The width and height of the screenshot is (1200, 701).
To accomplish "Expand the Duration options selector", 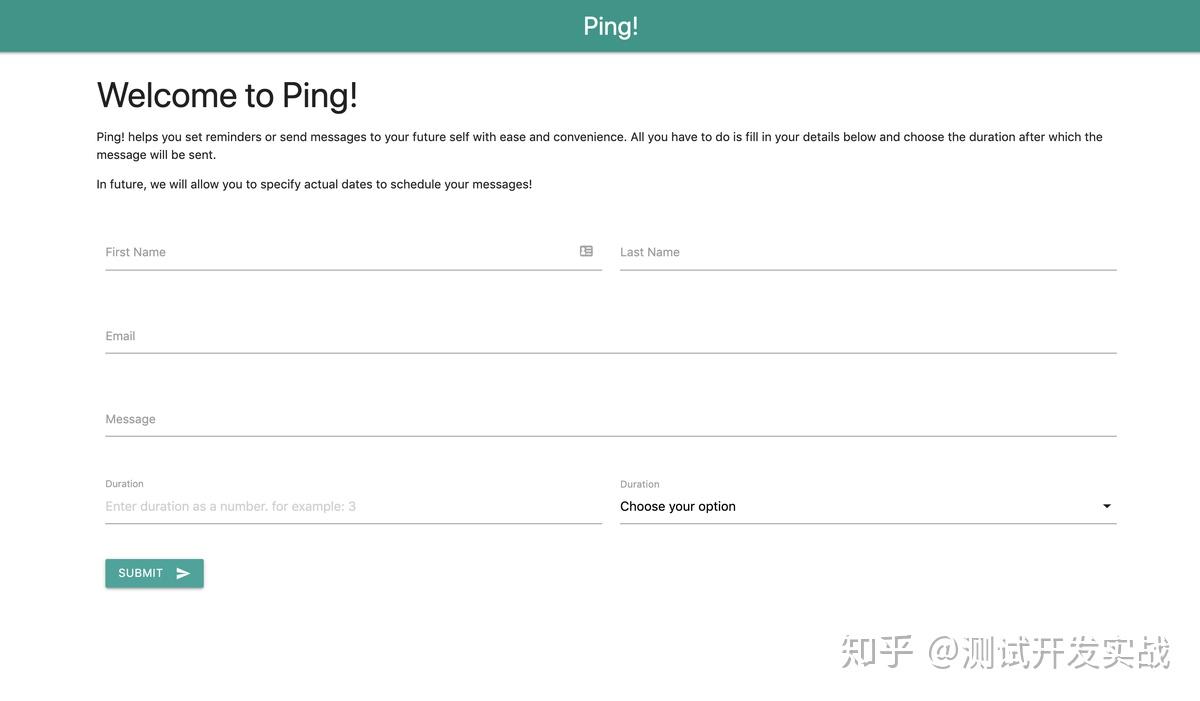I will point(866,506).
